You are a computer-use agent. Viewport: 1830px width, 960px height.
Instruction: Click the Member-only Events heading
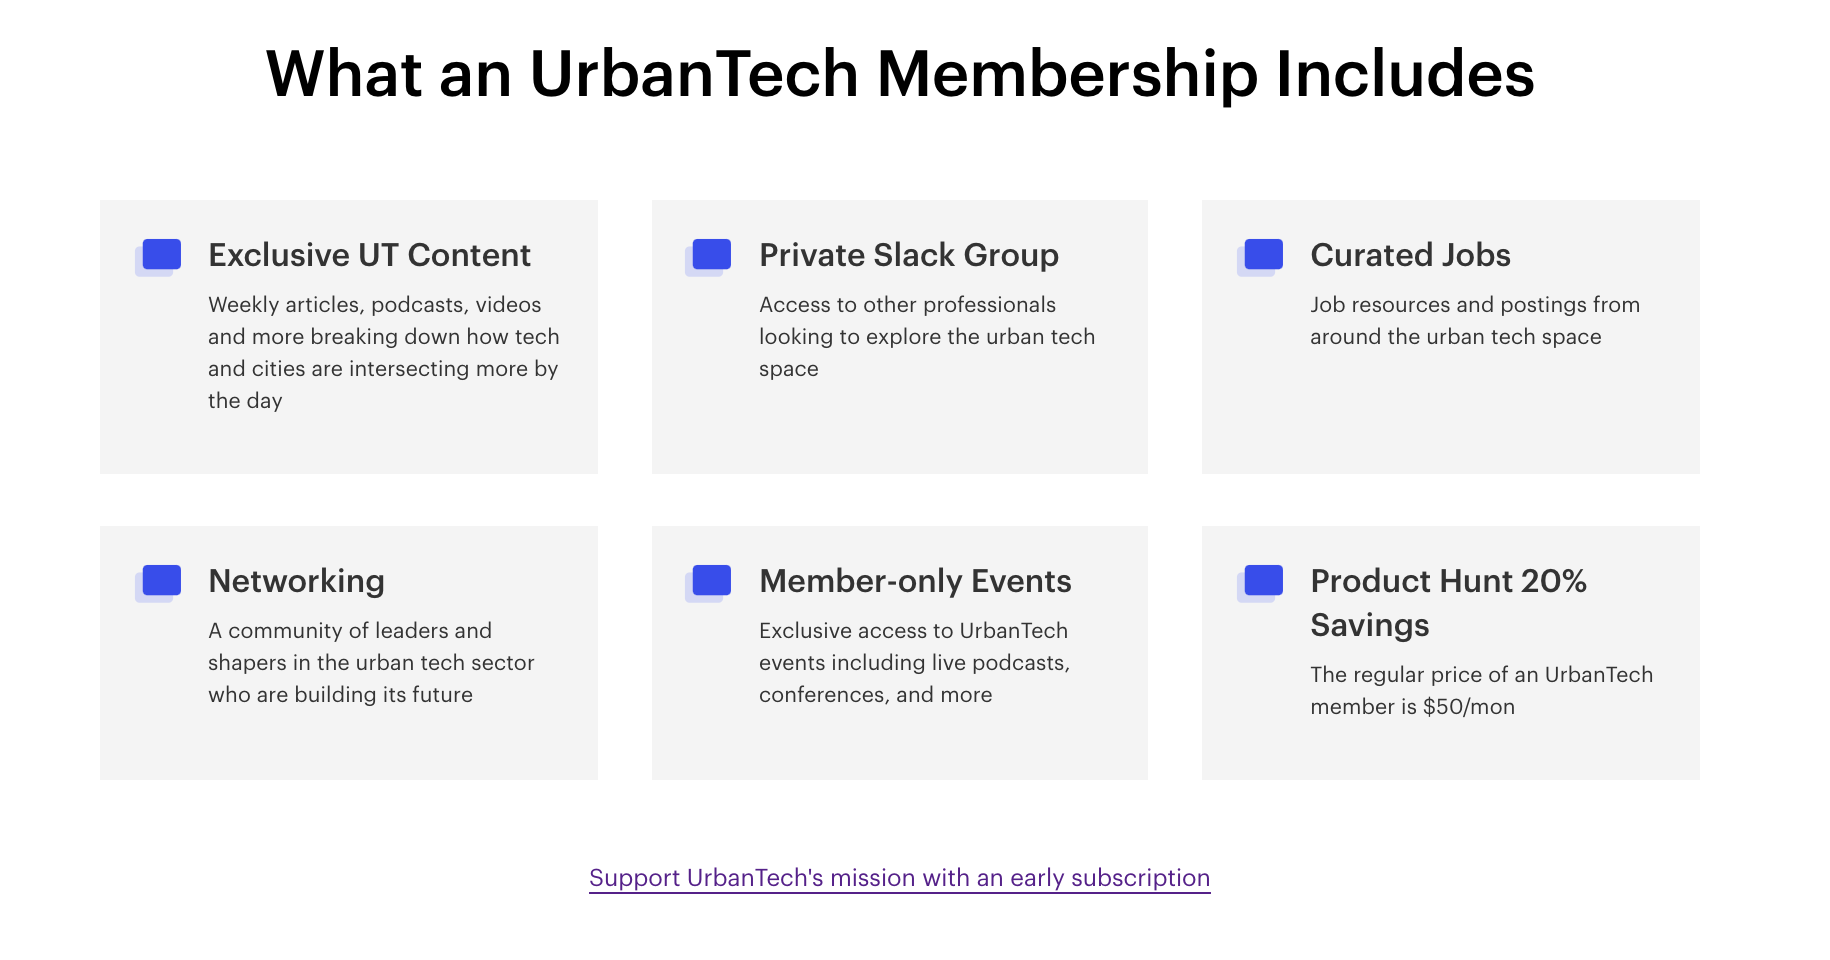[x=916, y=581]
